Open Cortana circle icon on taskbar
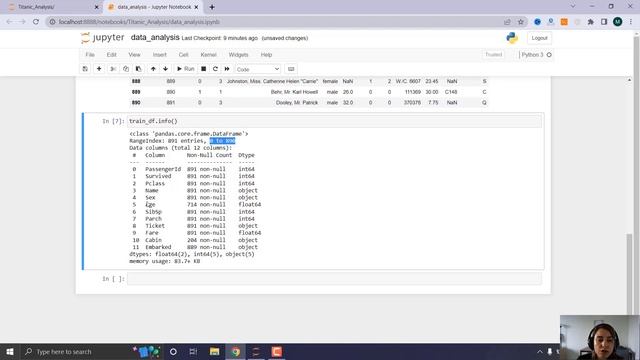The height and width of the screenshot is (360, 640). click(173, 351)
